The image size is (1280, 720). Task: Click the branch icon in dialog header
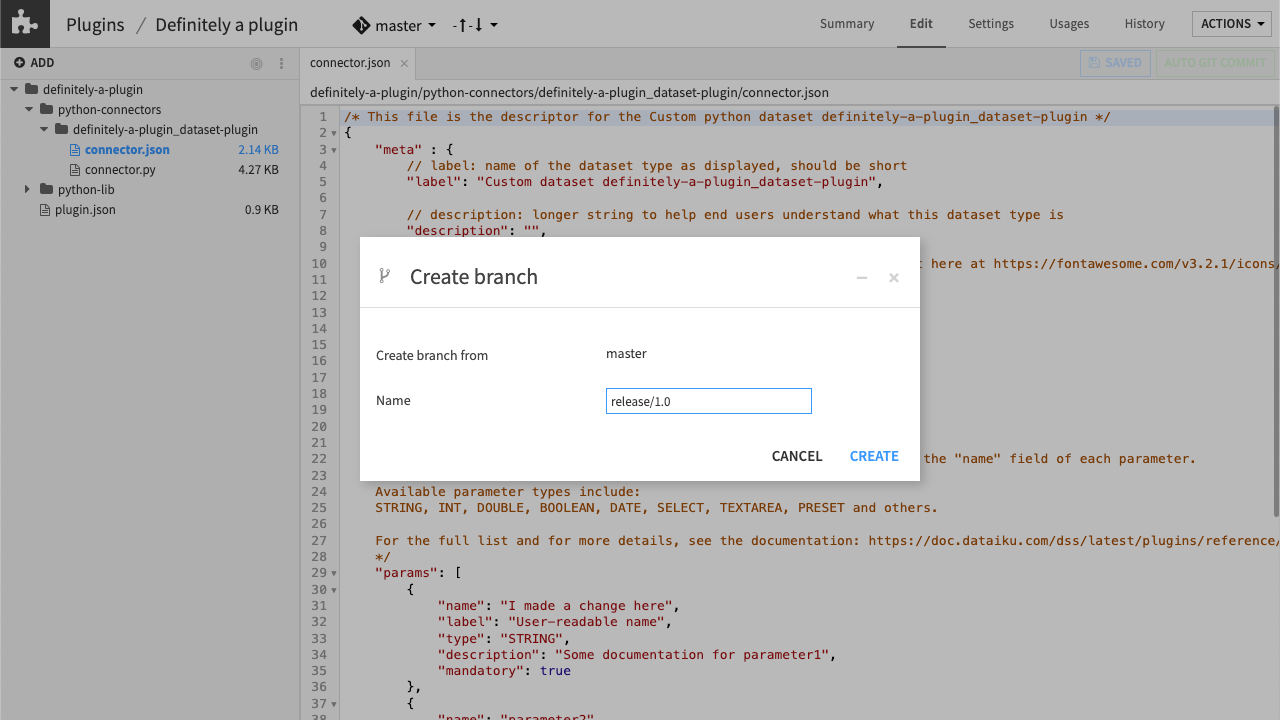pyautogui.click(x=384, y=276)
